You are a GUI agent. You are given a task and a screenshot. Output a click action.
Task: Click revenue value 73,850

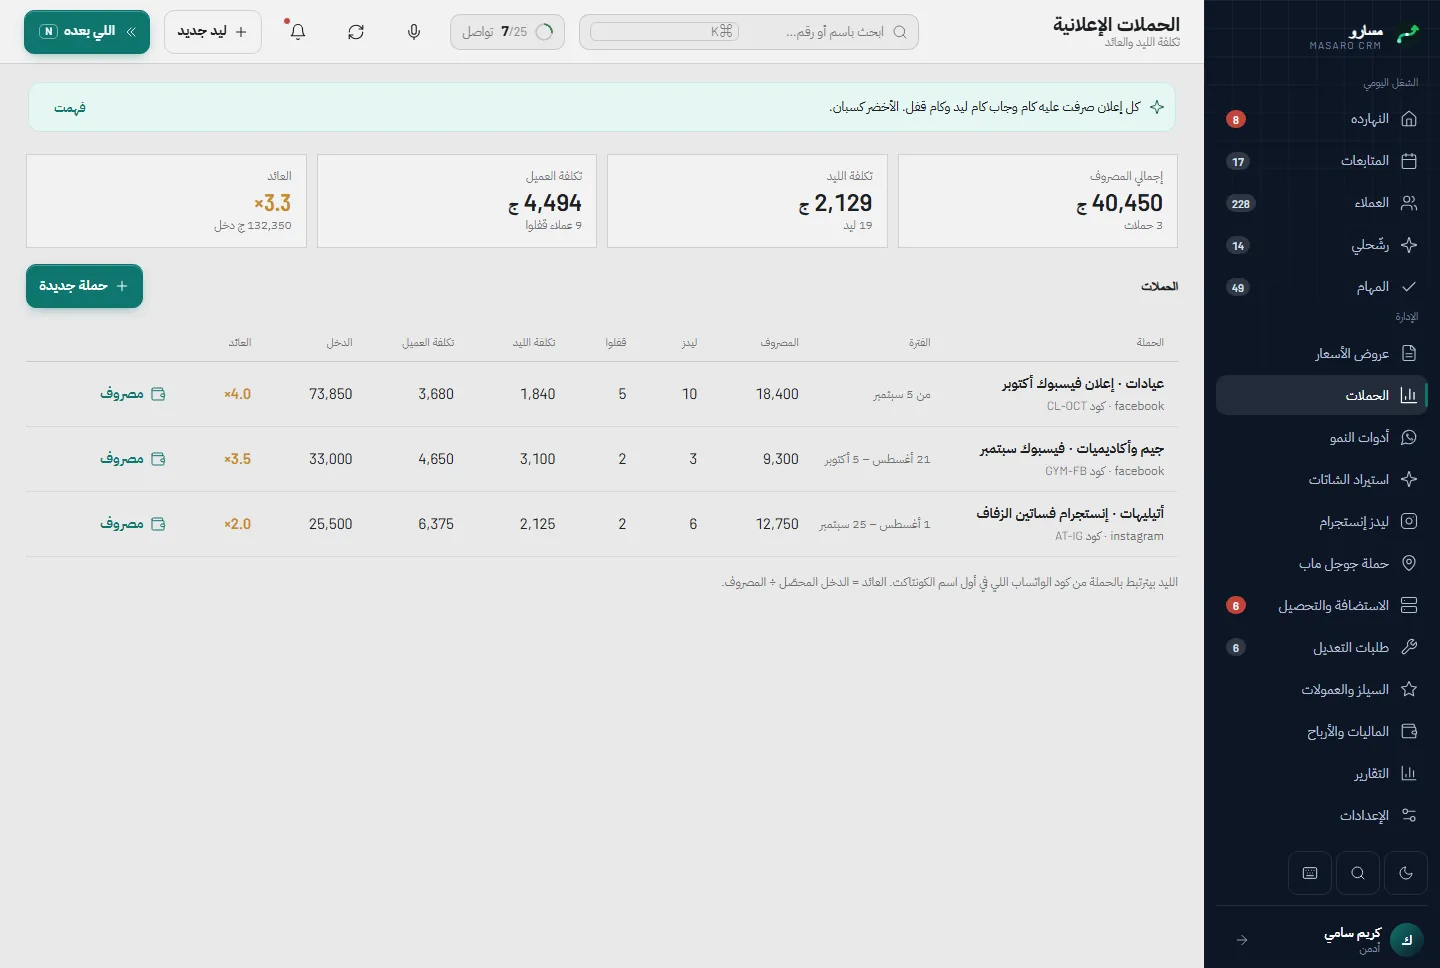331,394
